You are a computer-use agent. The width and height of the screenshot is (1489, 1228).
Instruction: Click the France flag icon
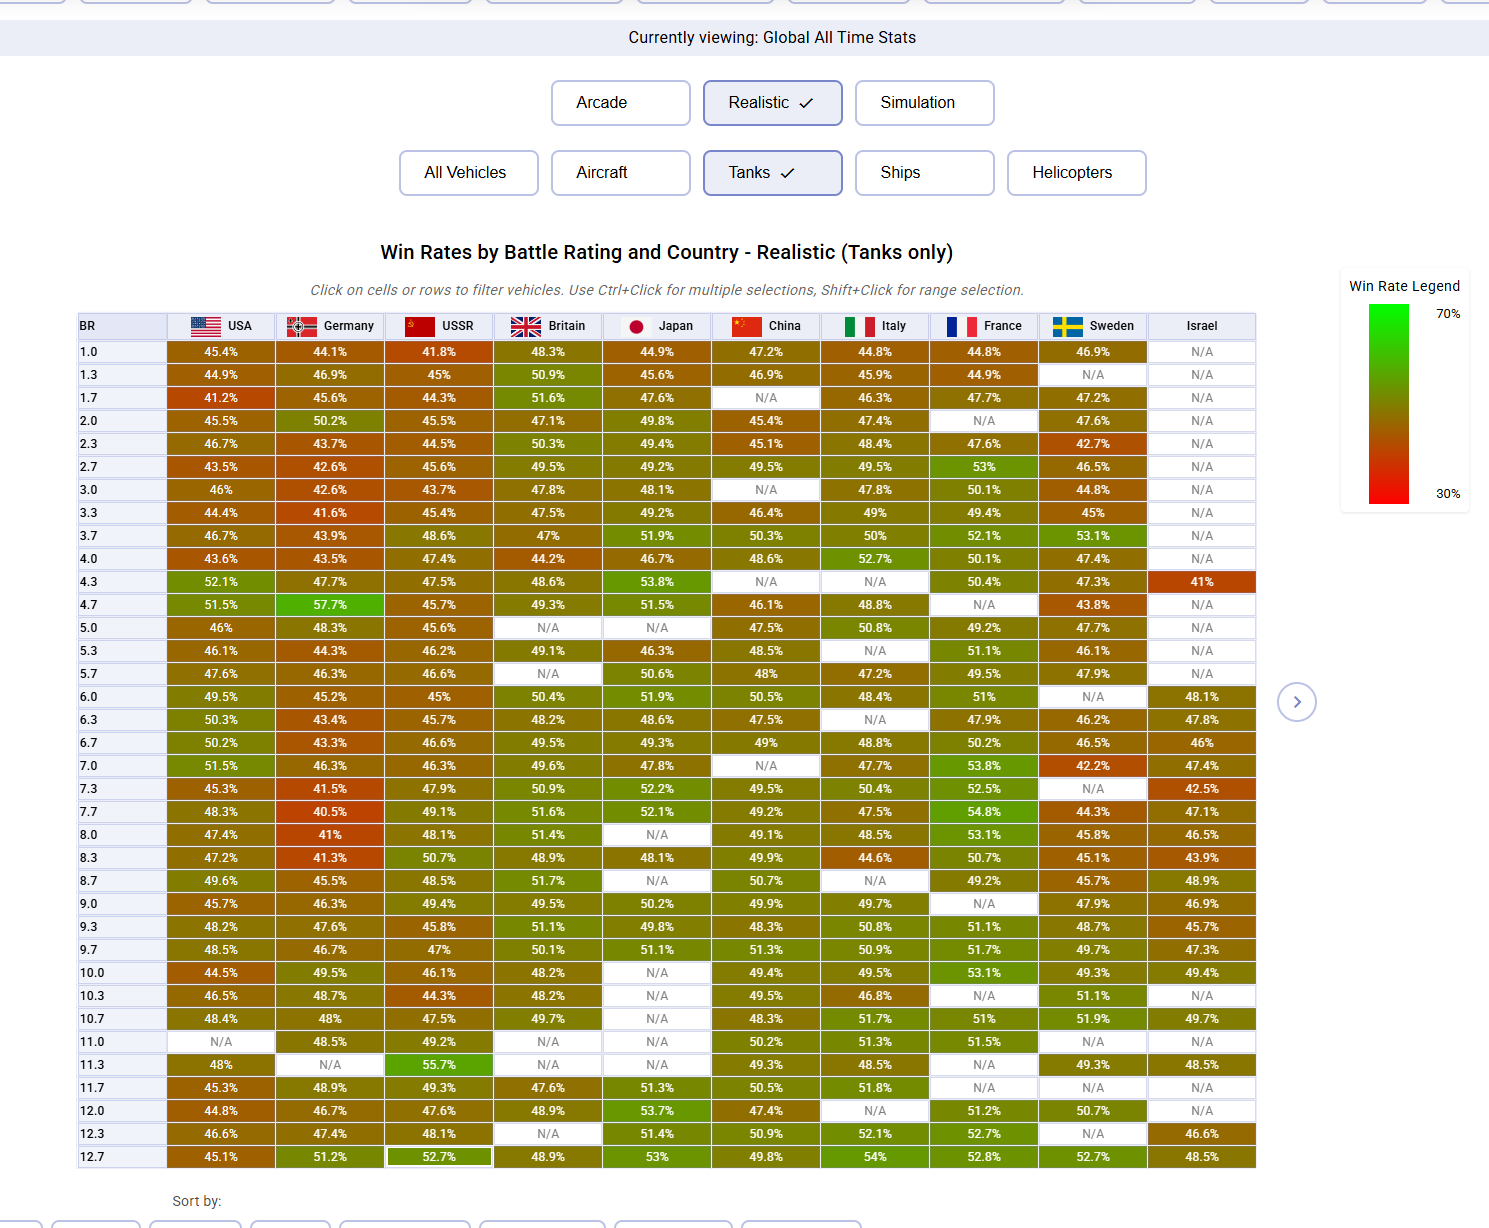pos(962,326)
